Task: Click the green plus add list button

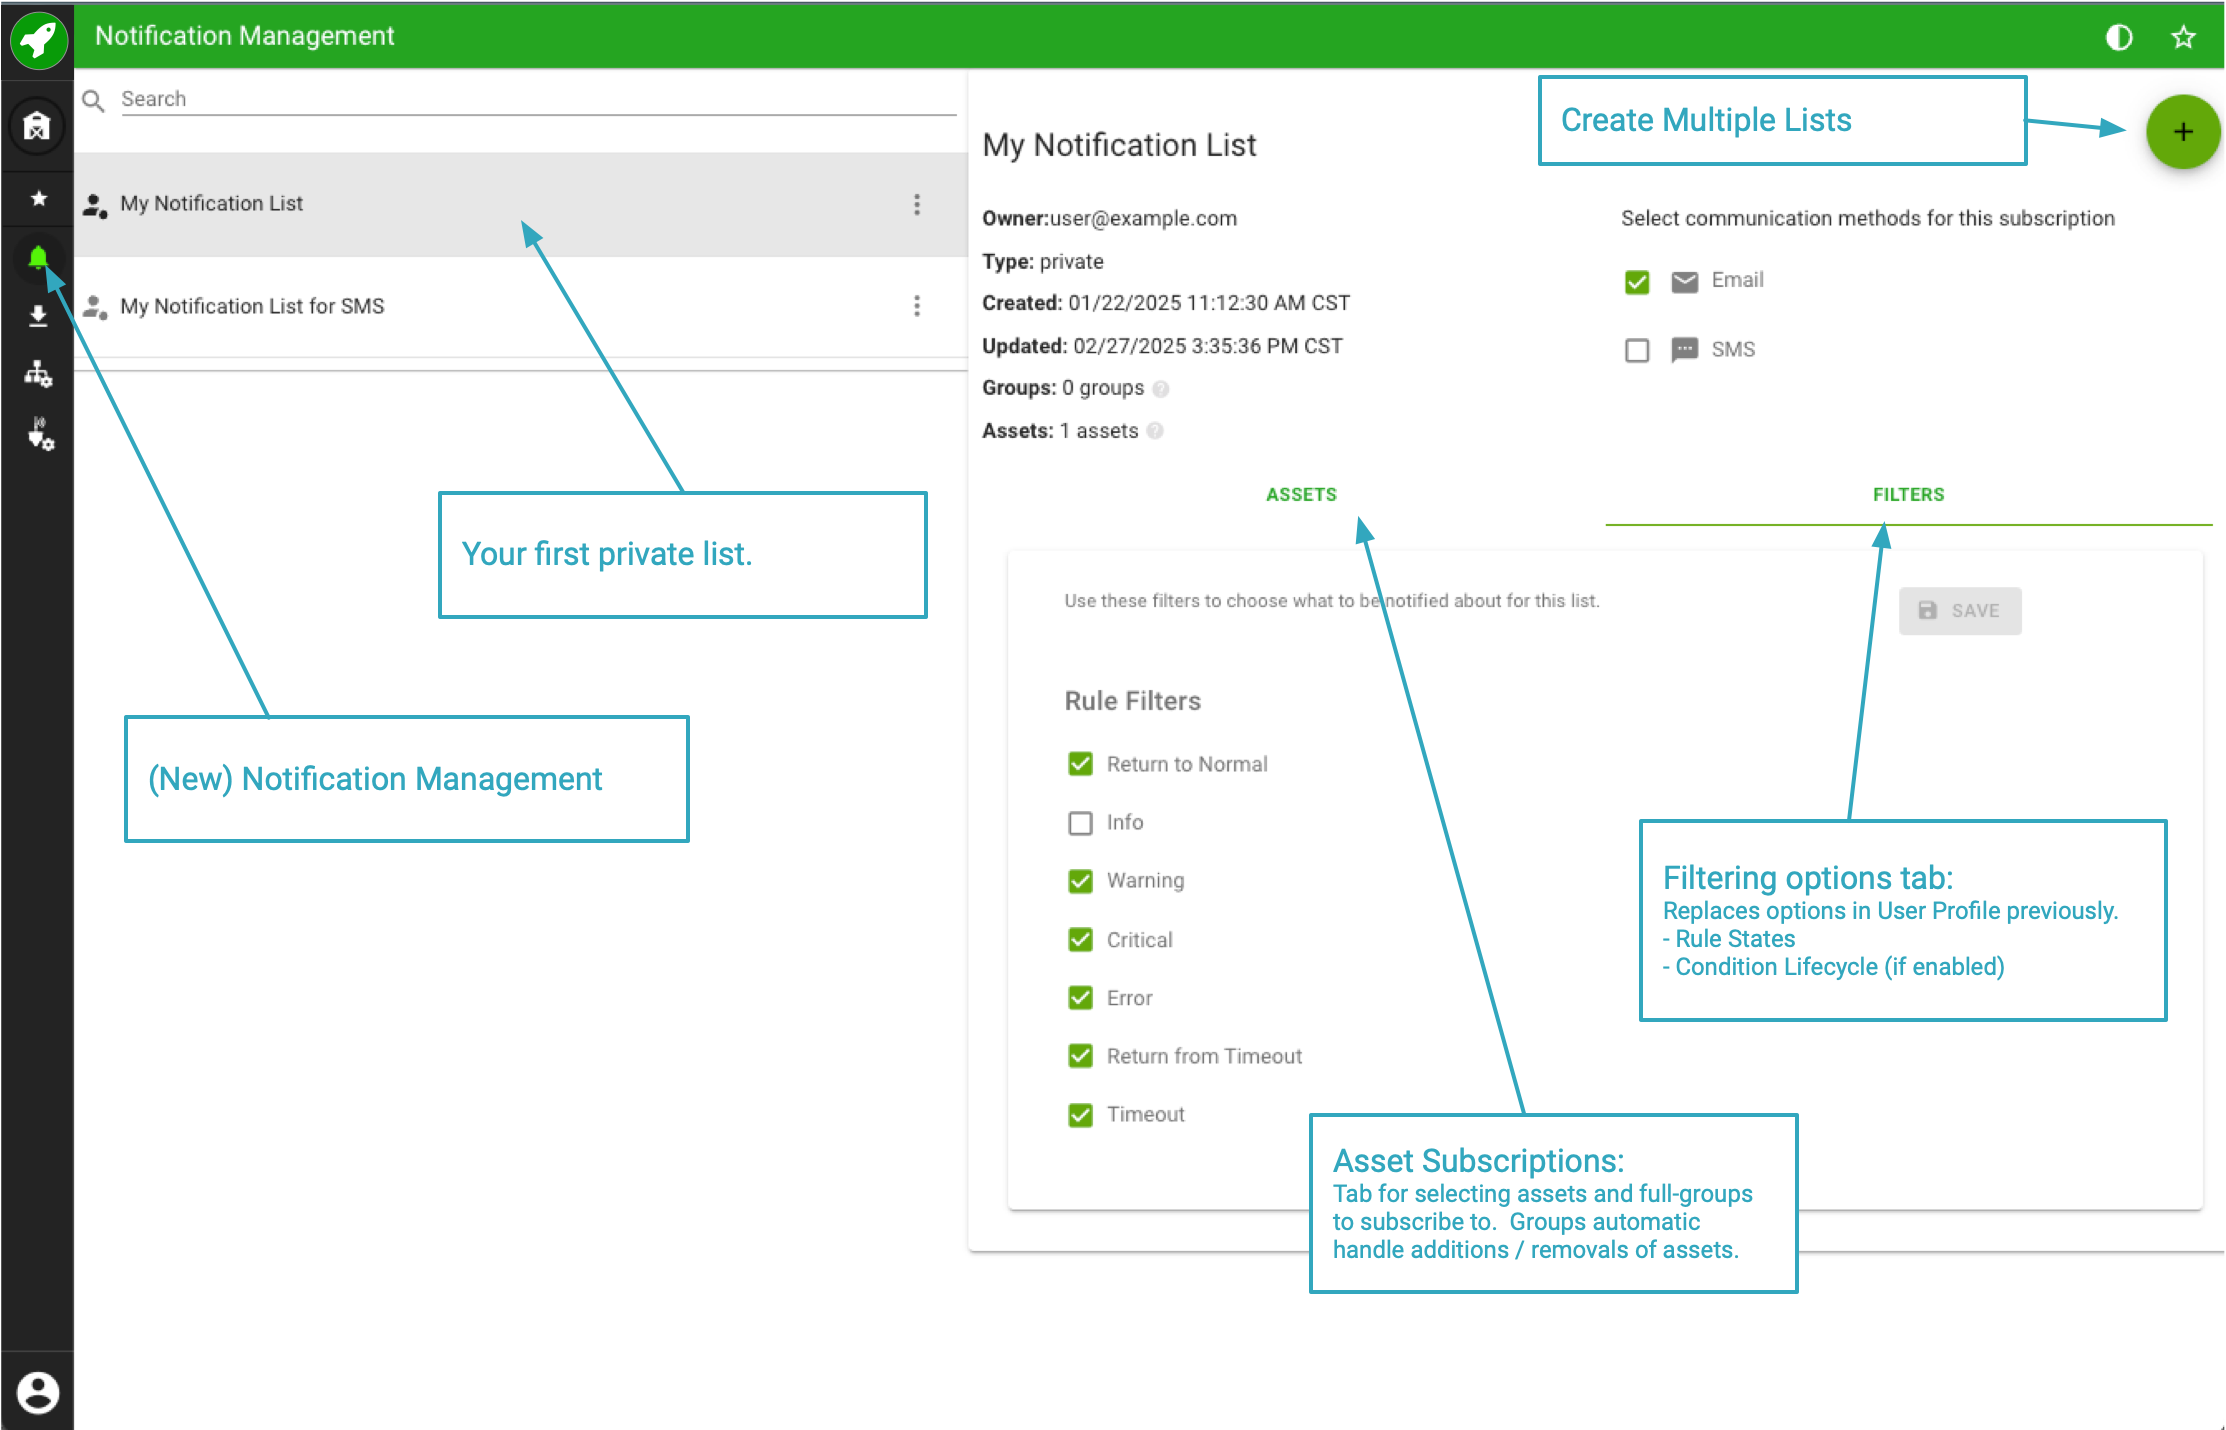Action: coord(2183,132)
